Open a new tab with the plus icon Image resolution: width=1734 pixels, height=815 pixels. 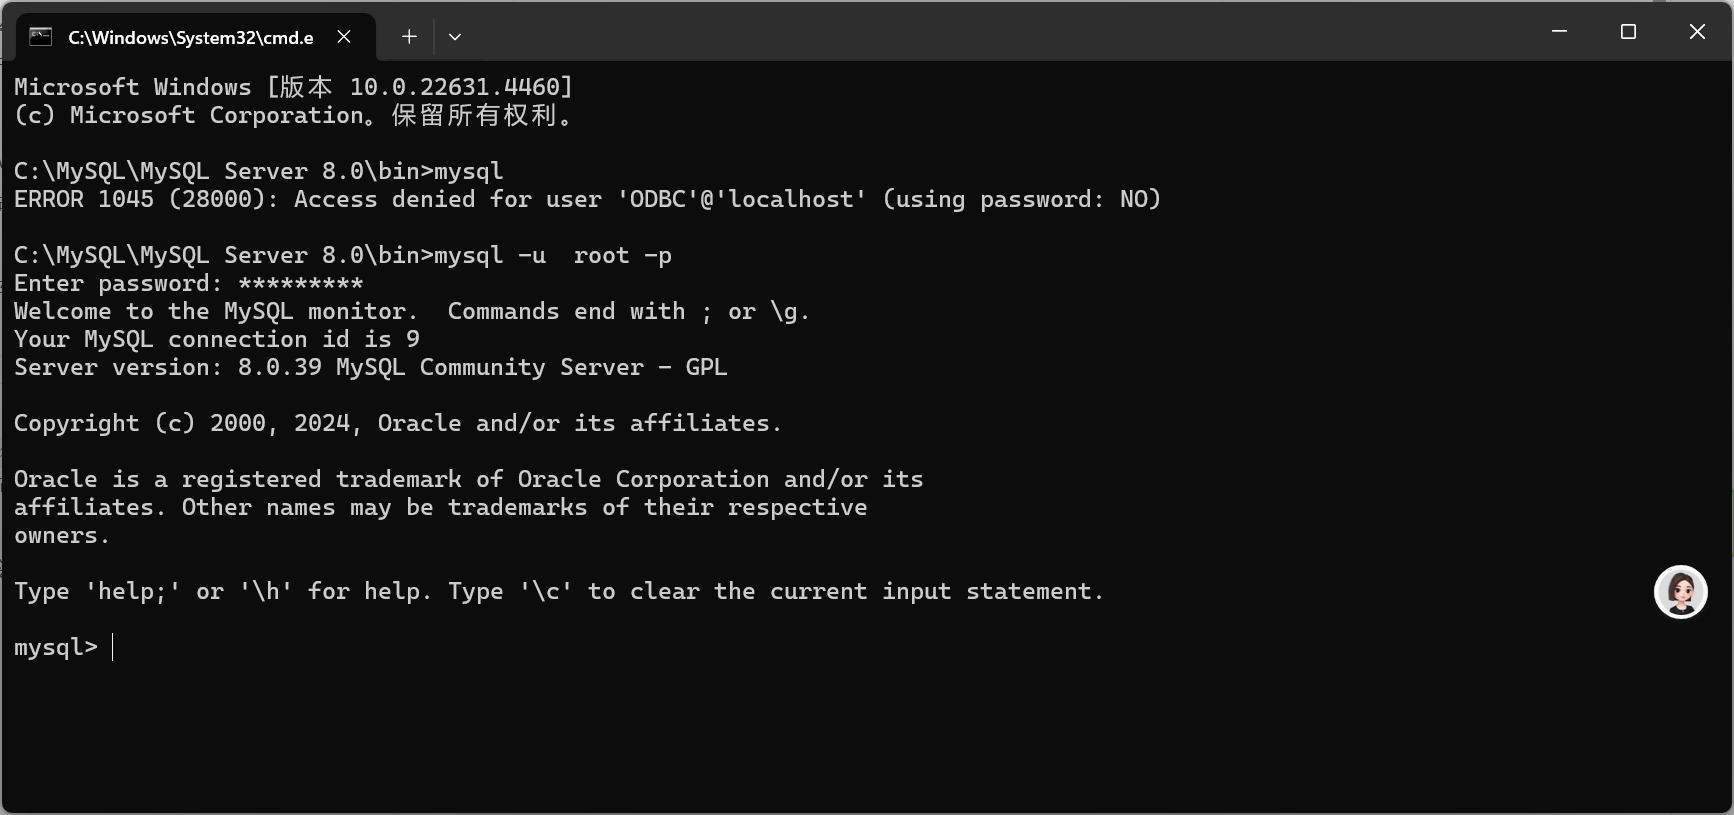coord(409,37)
